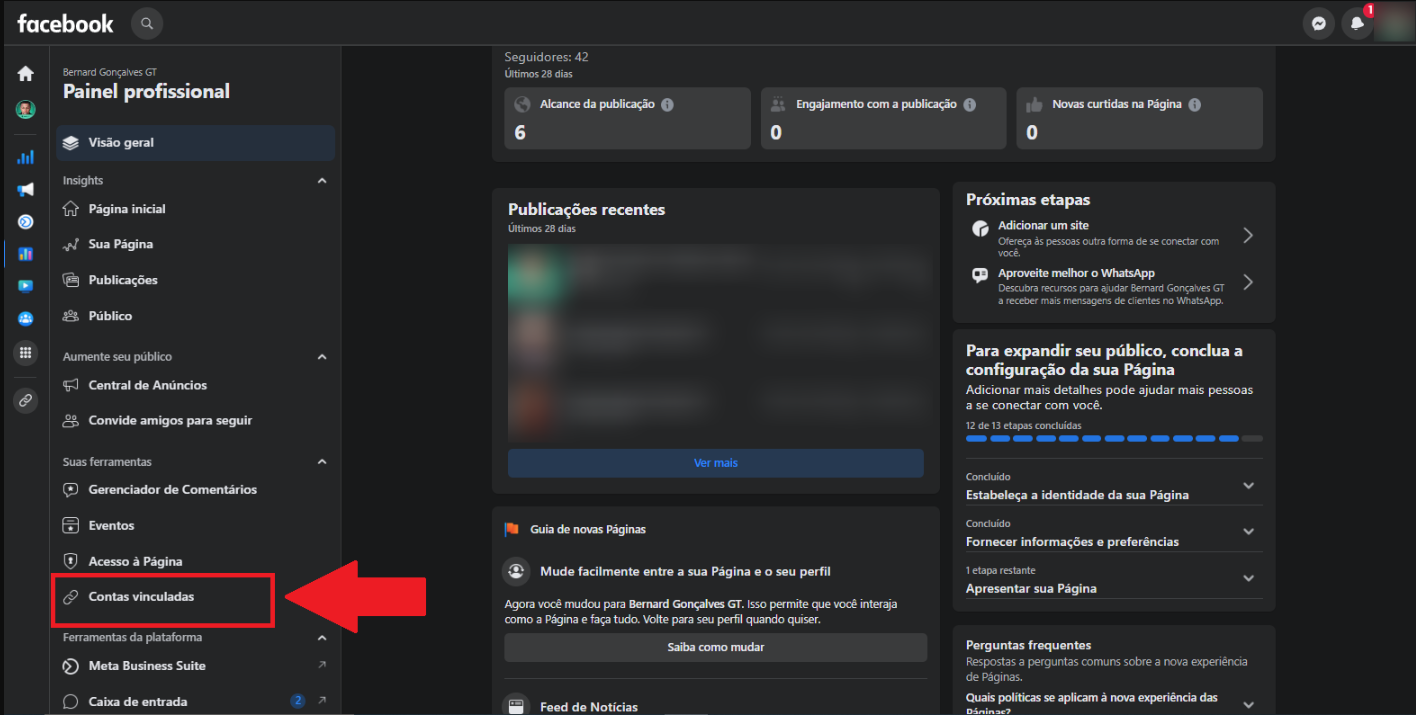The width and height of the screenshot is (1416, 715).
Task: Open the Aproveite melhor o WhatsApp arrow
Action: coord(1247,283)
